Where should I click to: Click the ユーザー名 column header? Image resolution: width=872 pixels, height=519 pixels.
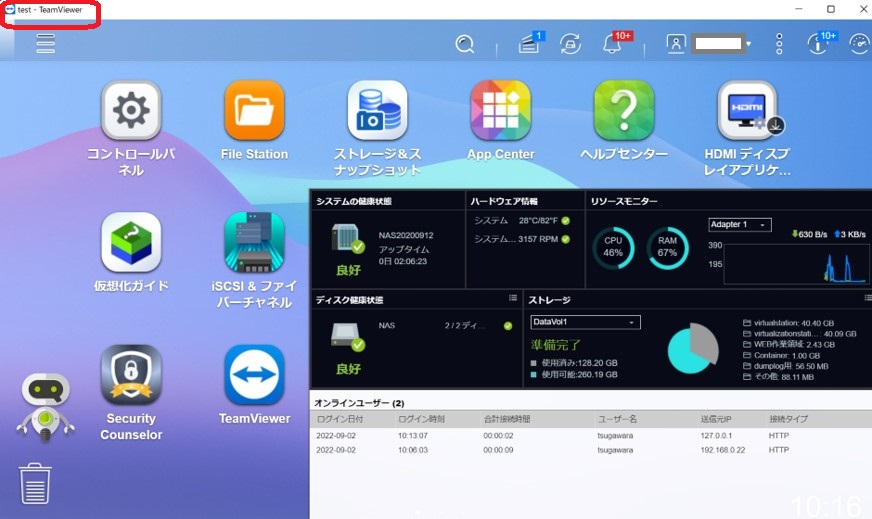(617, 419)
